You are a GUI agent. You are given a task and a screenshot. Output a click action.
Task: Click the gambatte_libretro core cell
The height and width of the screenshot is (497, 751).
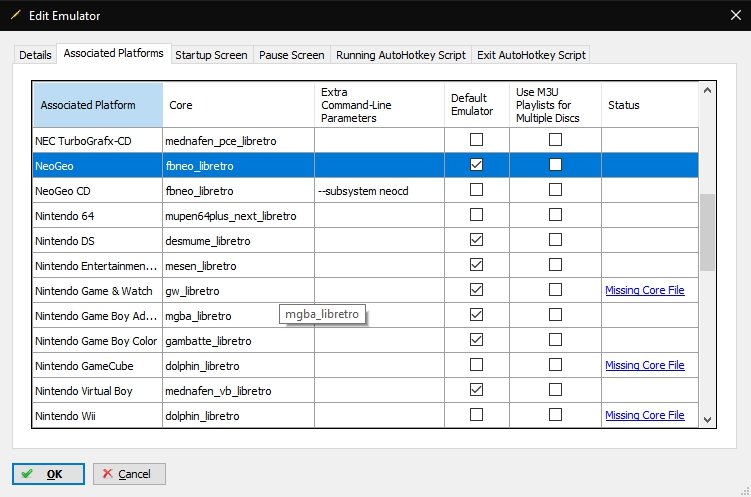(x=239, y=341)
